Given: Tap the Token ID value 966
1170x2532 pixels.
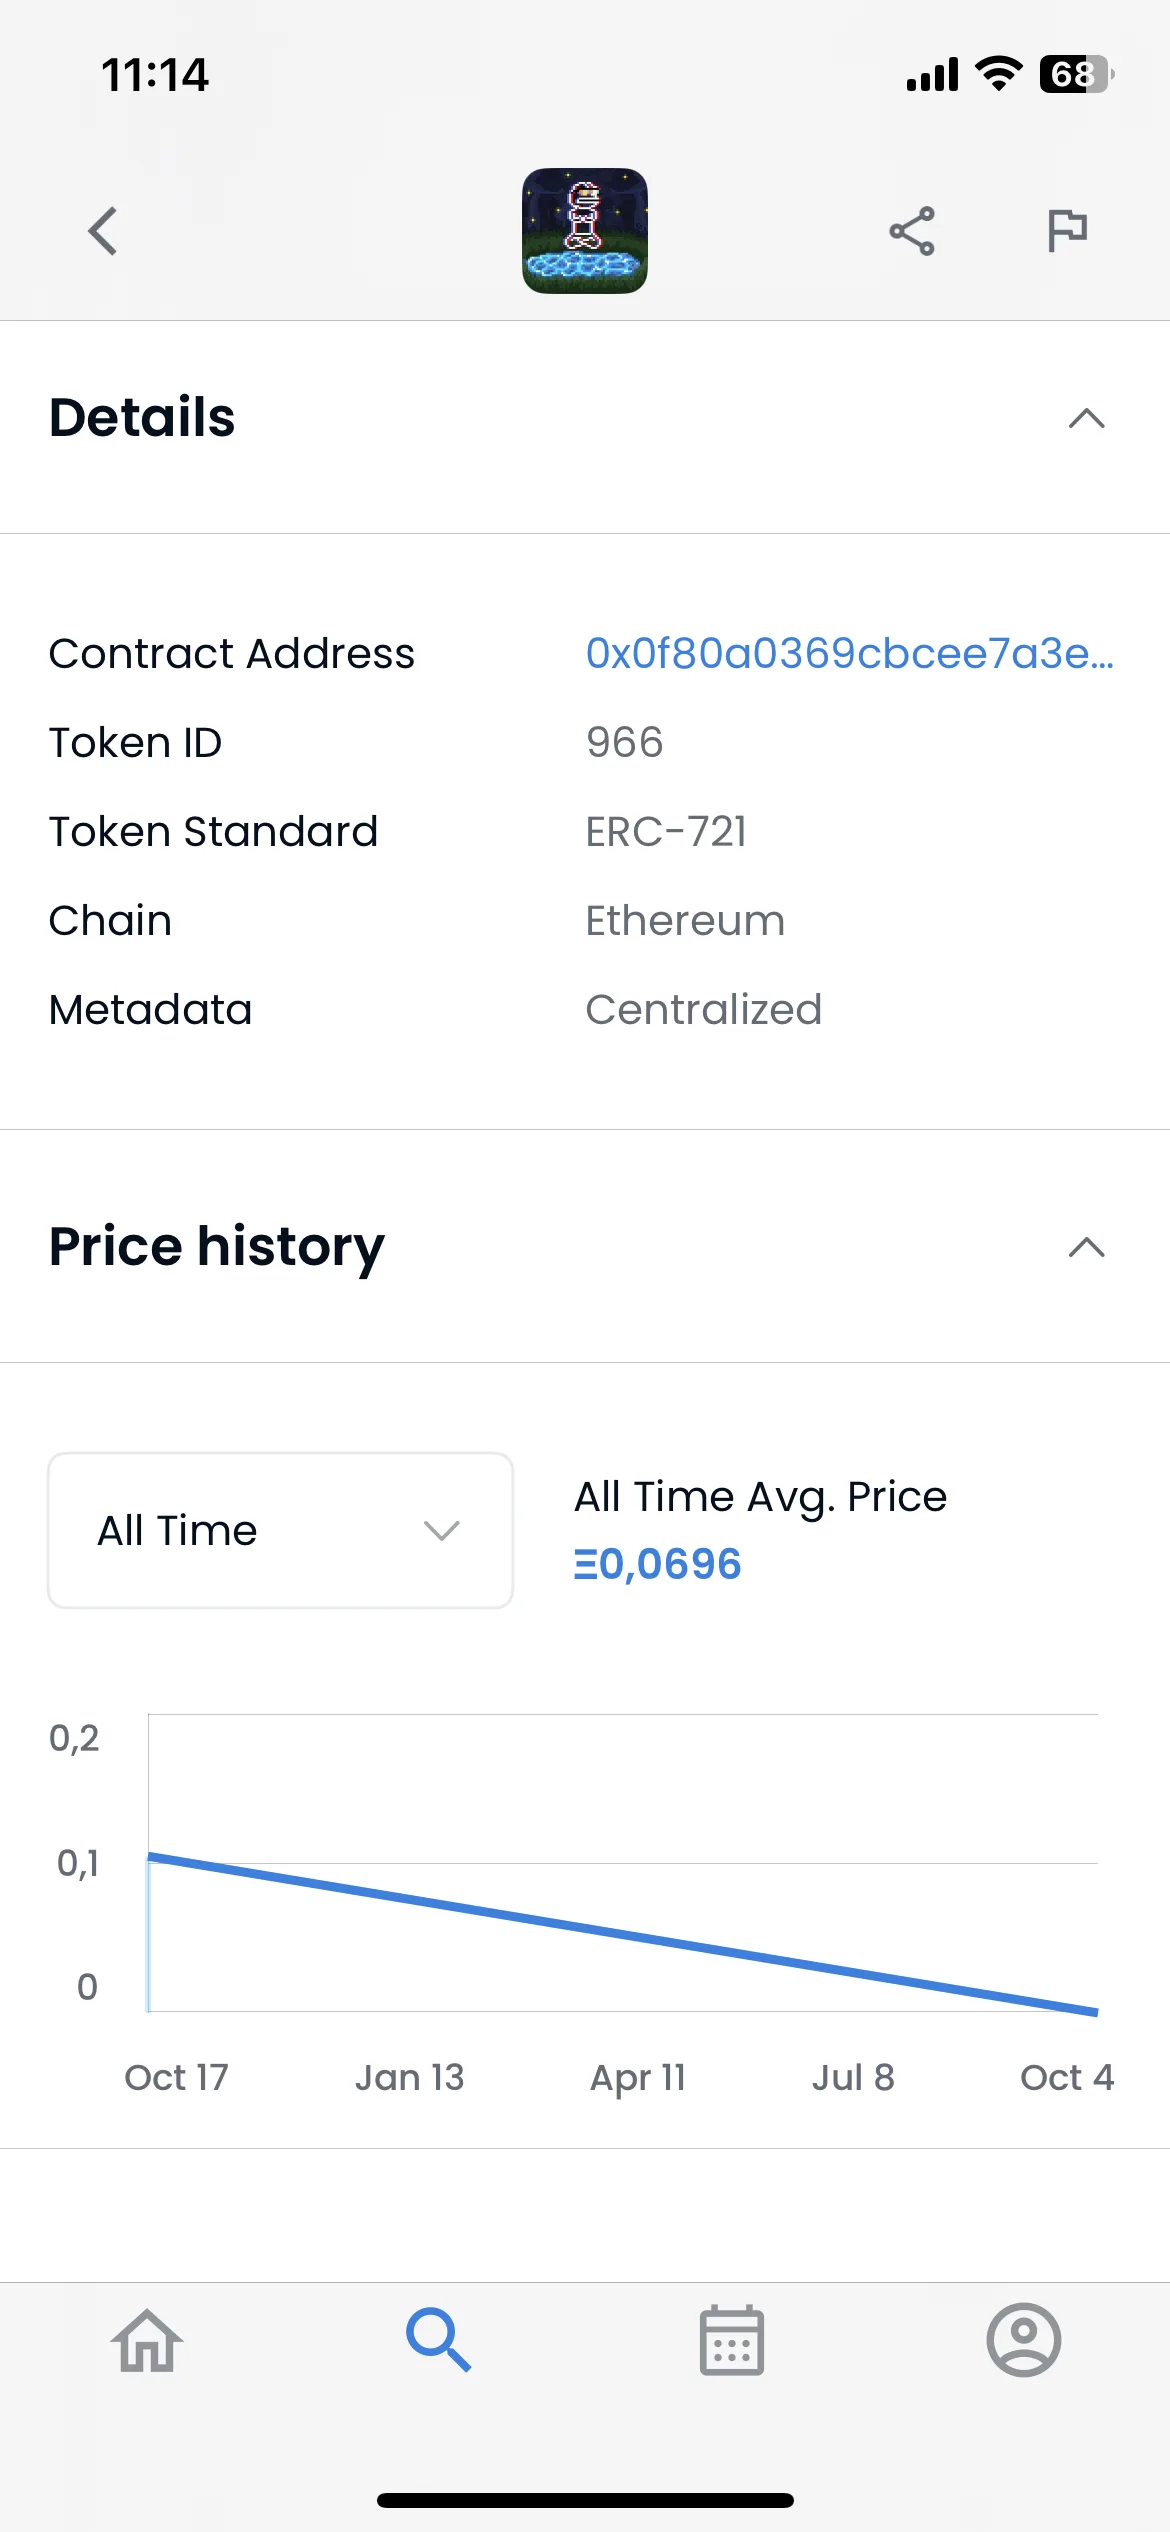Looking at the screenshot, I should pos(624,742).
